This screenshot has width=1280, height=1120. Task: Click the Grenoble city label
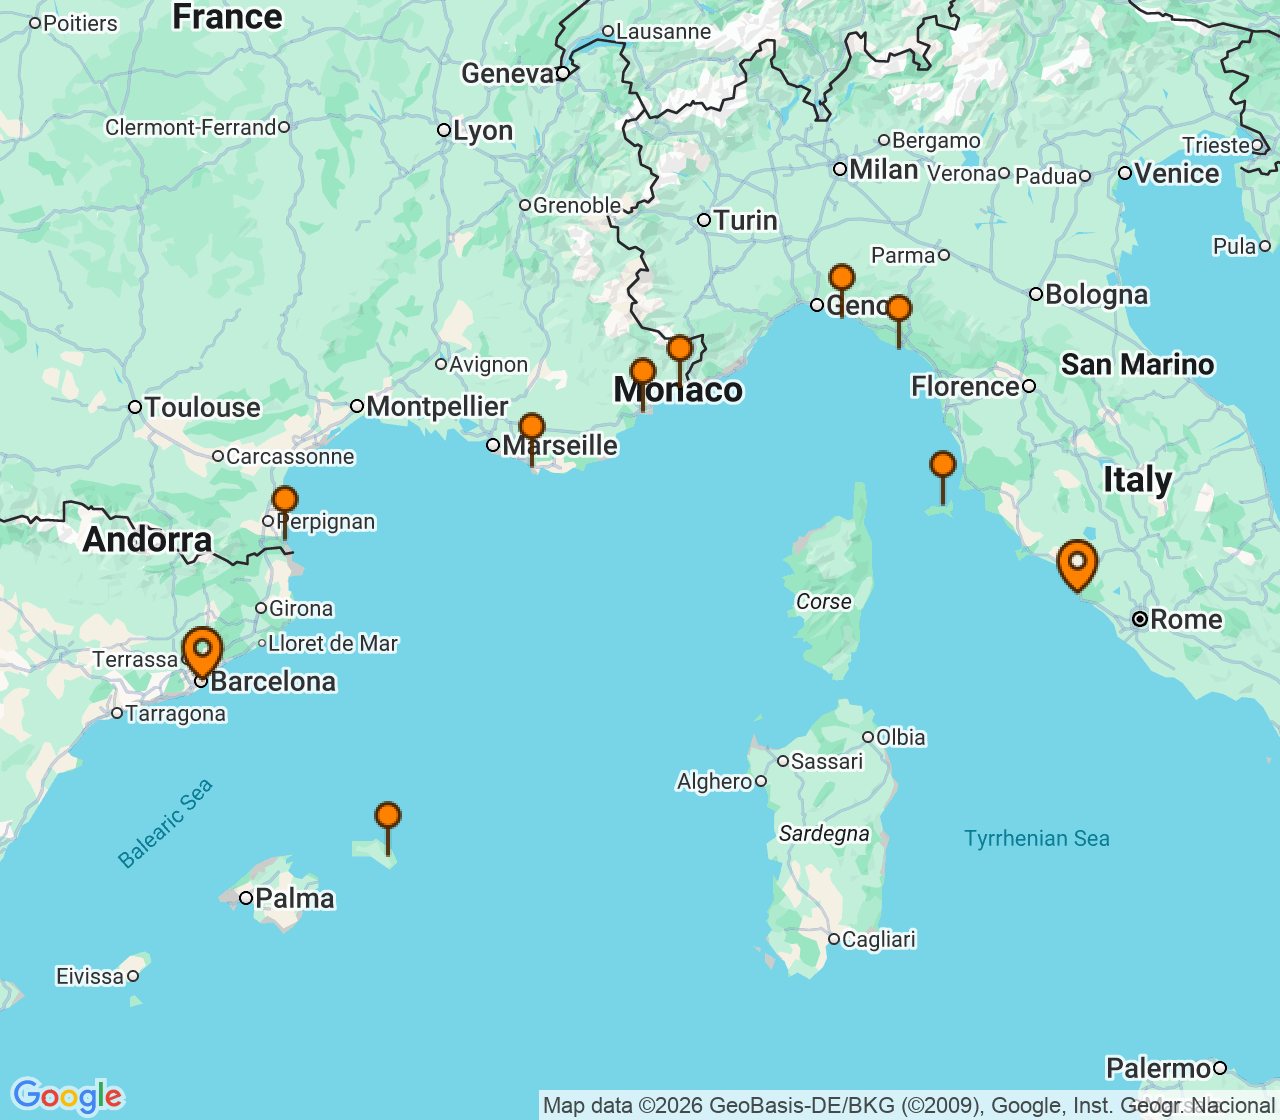pyautogui.click(x=577, y=205)
